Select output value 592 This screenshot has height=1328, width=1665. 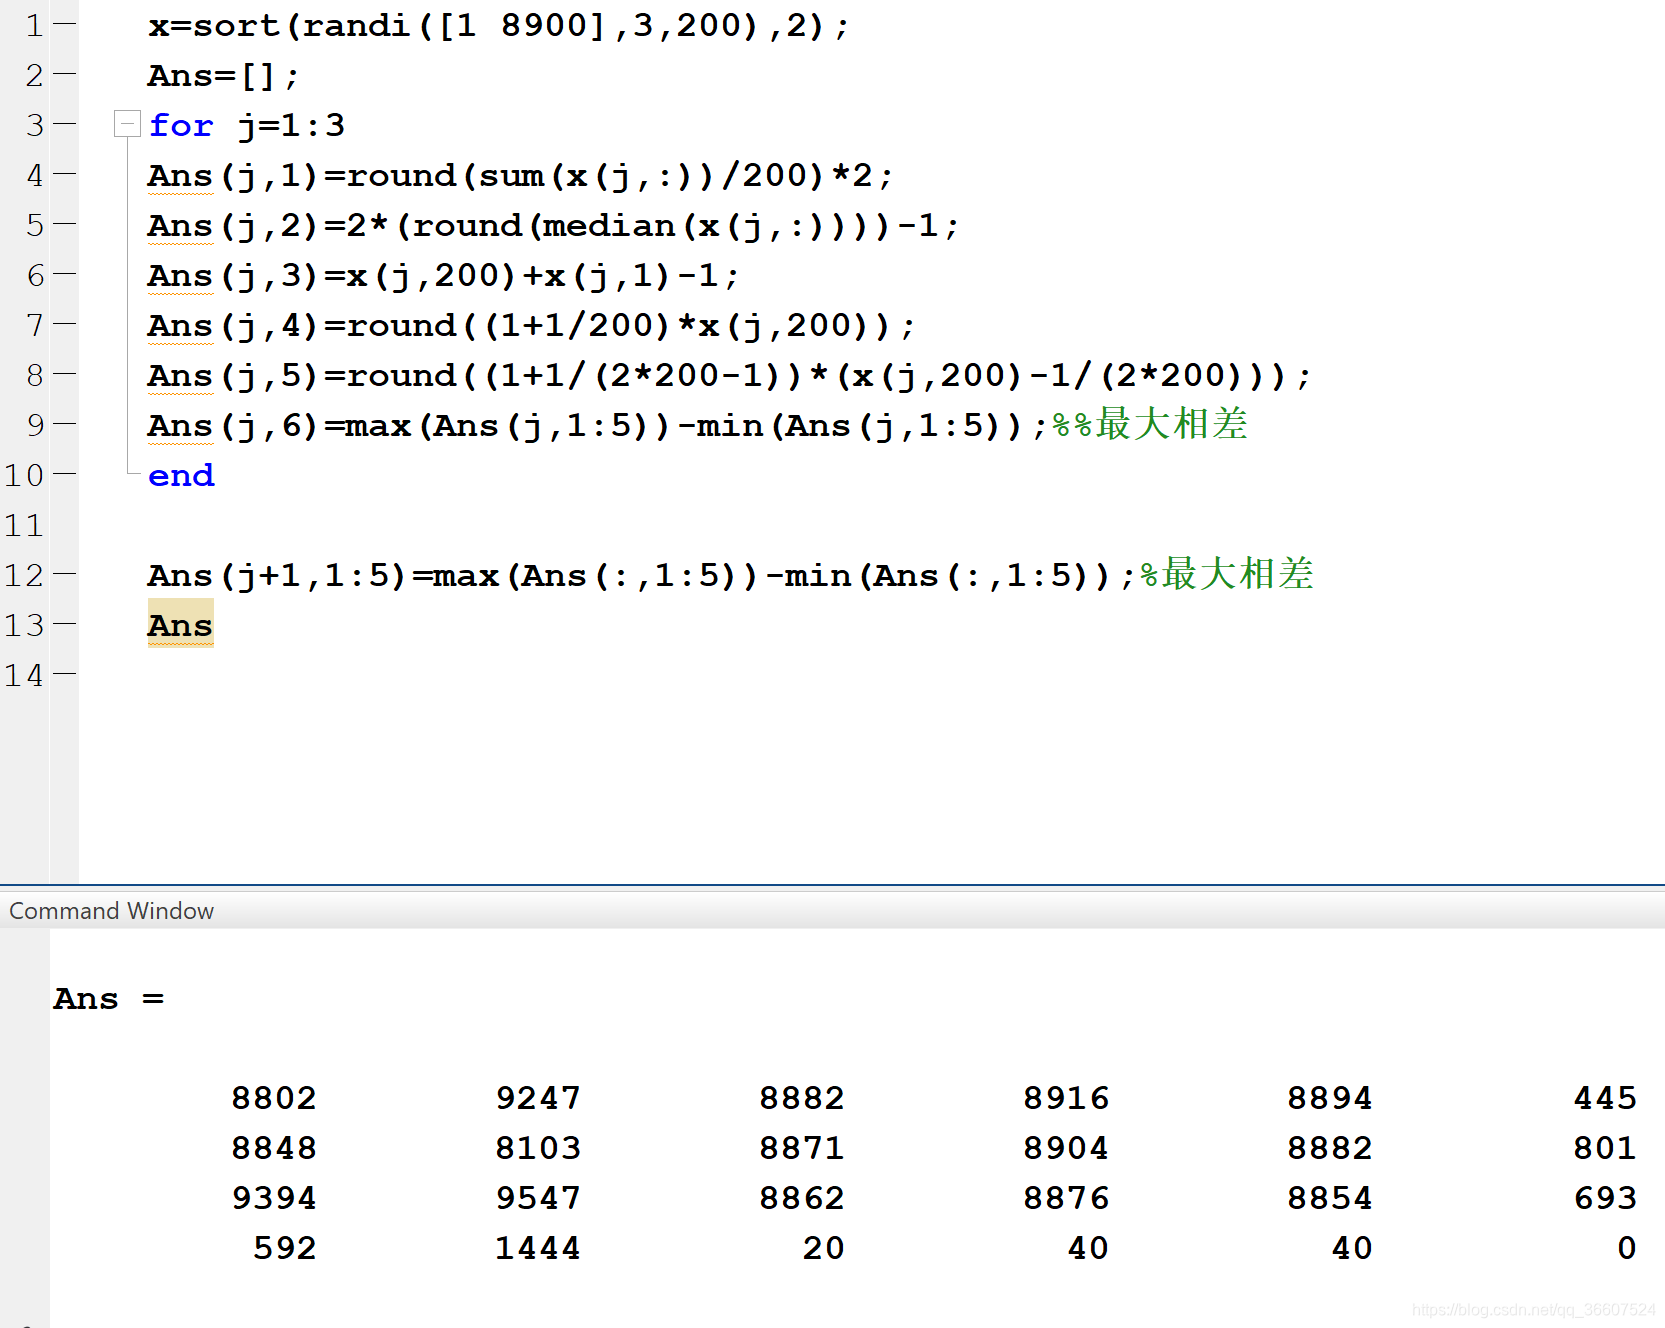284,1248
